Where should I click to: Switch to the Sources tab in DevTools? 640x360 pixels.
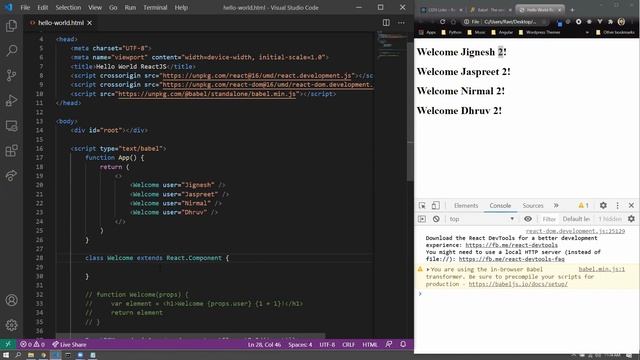tap(533, 205)
